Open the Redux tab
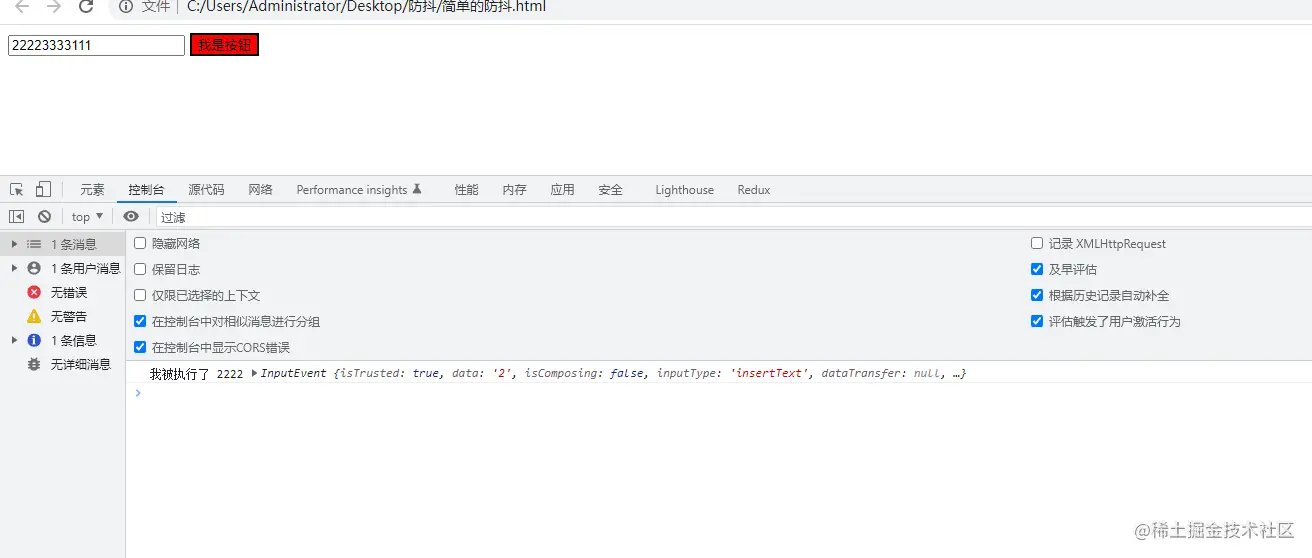This screenshot has height=558, width=1312. click(x=754, y=190)
